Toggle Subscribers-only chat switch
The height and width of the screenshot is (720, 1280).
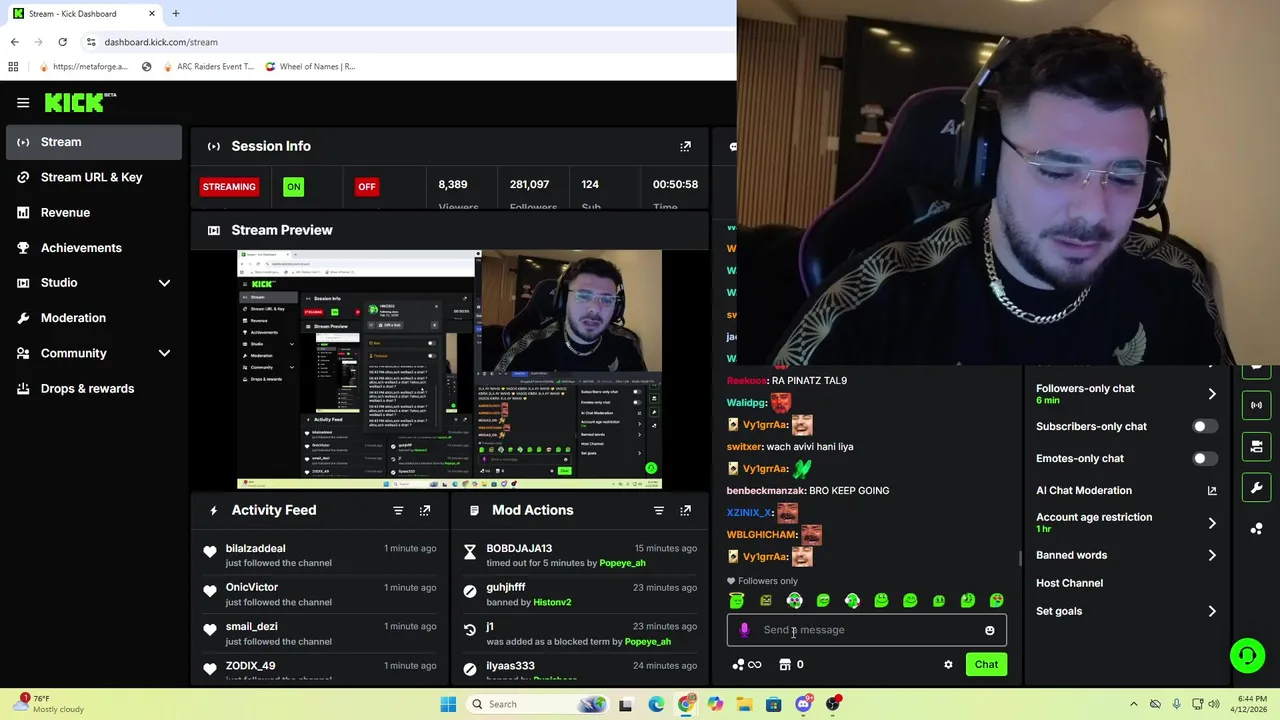point(1204,426)
